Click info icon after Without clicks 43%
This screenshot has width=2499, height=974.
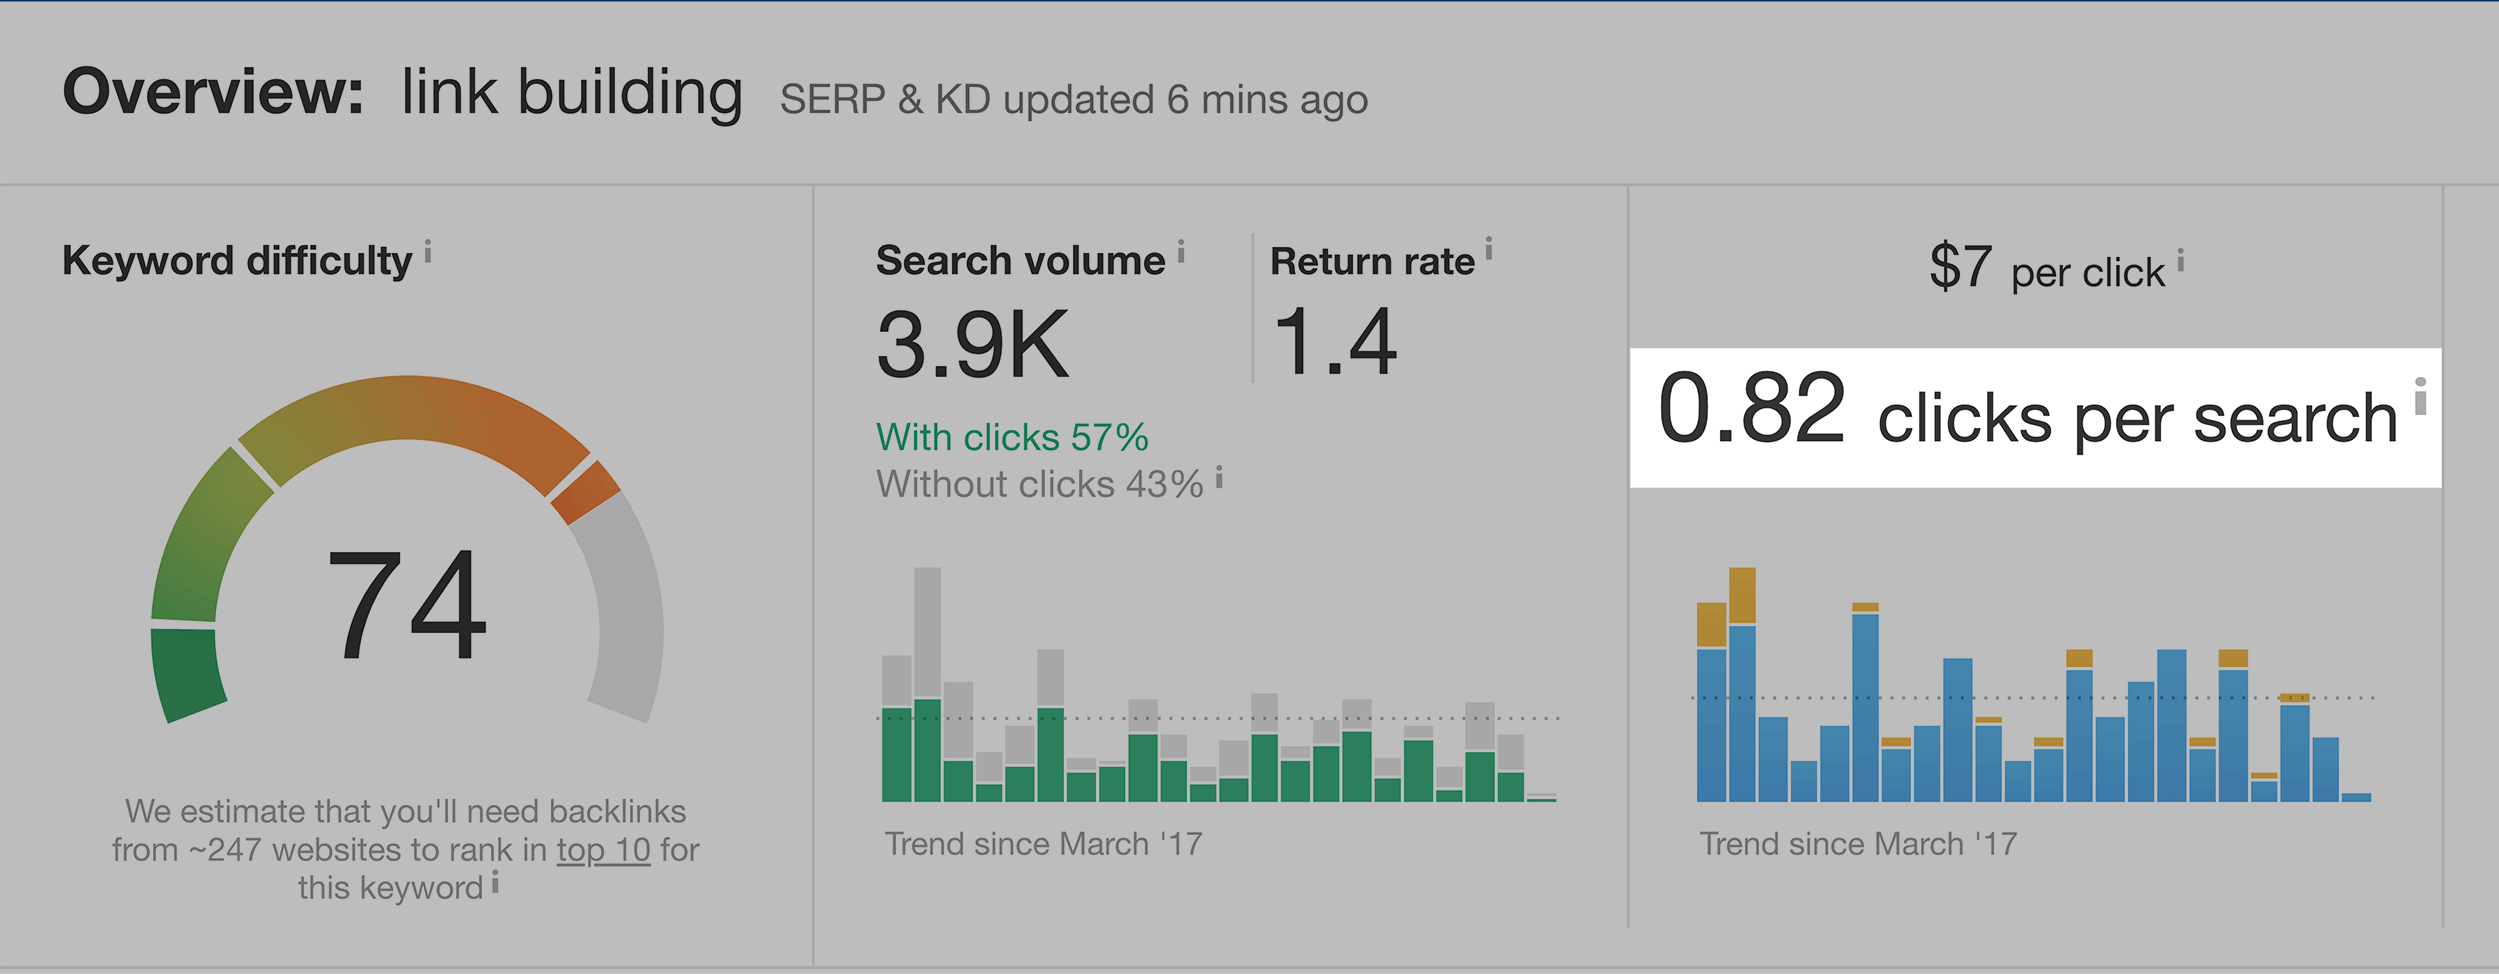1219,477
